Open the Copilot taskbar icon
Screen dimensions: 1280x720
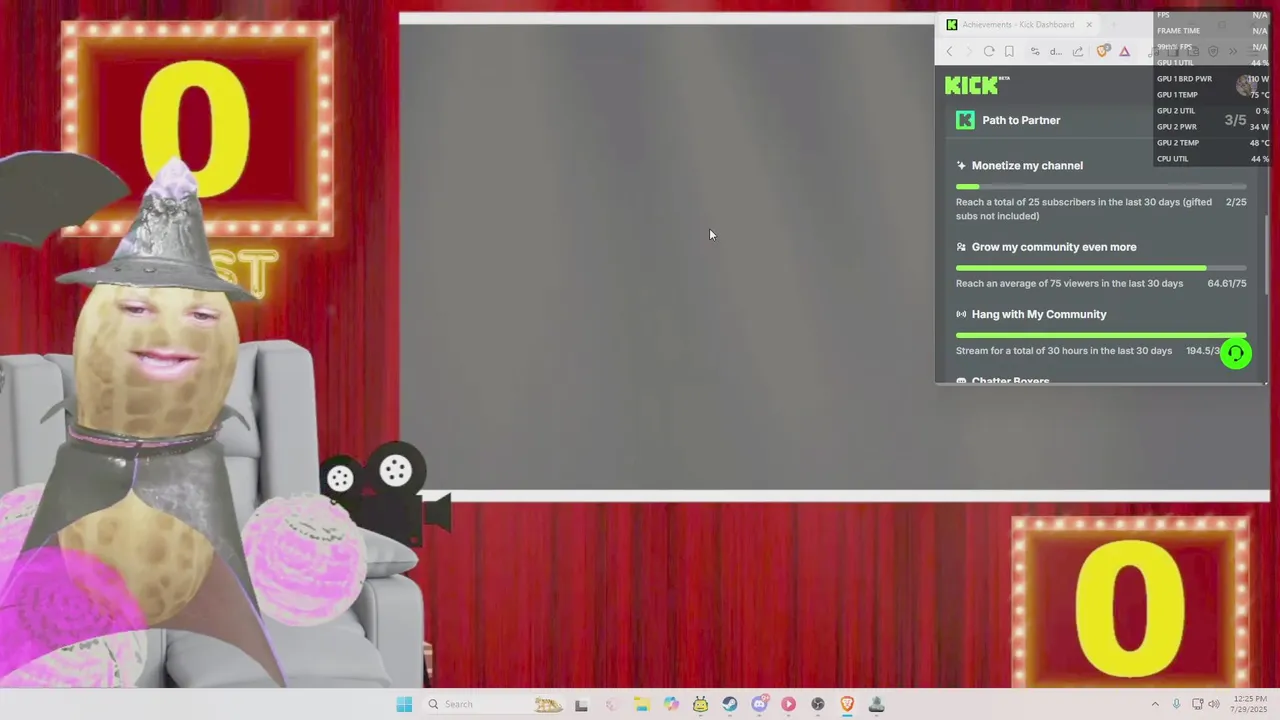tap(671, 704)
